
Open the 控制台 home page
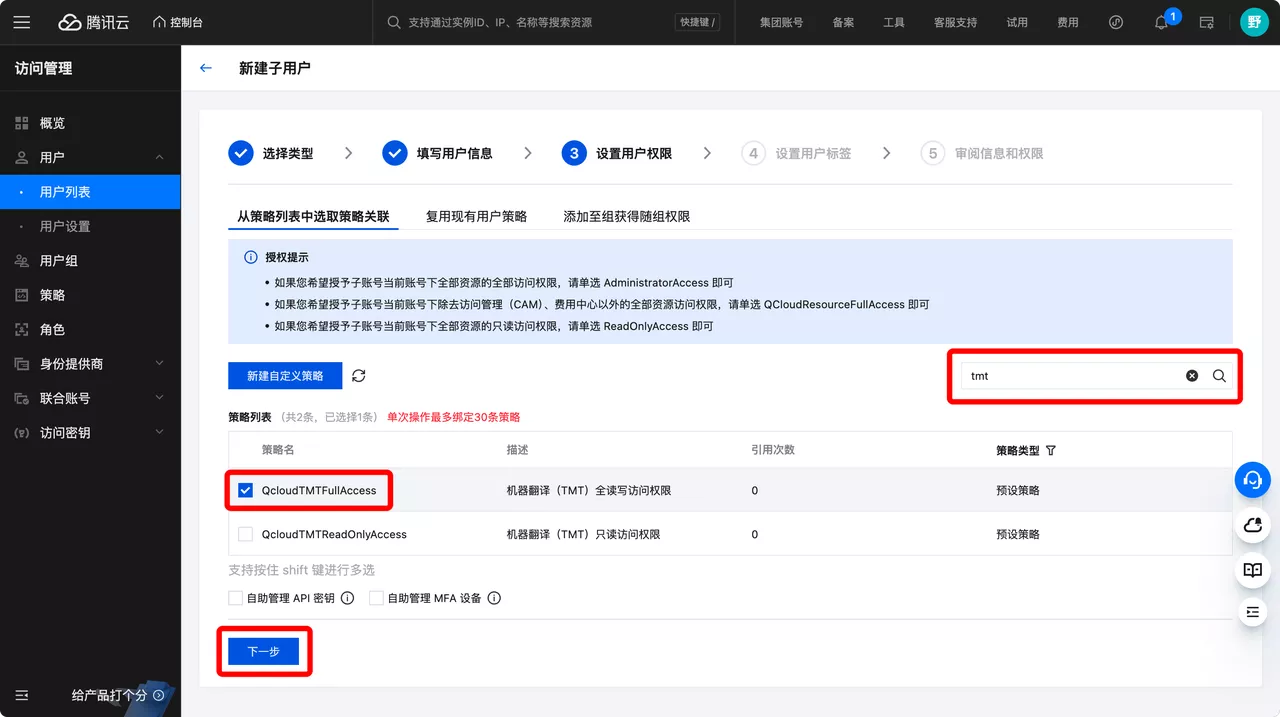click(x=176, y=21)
